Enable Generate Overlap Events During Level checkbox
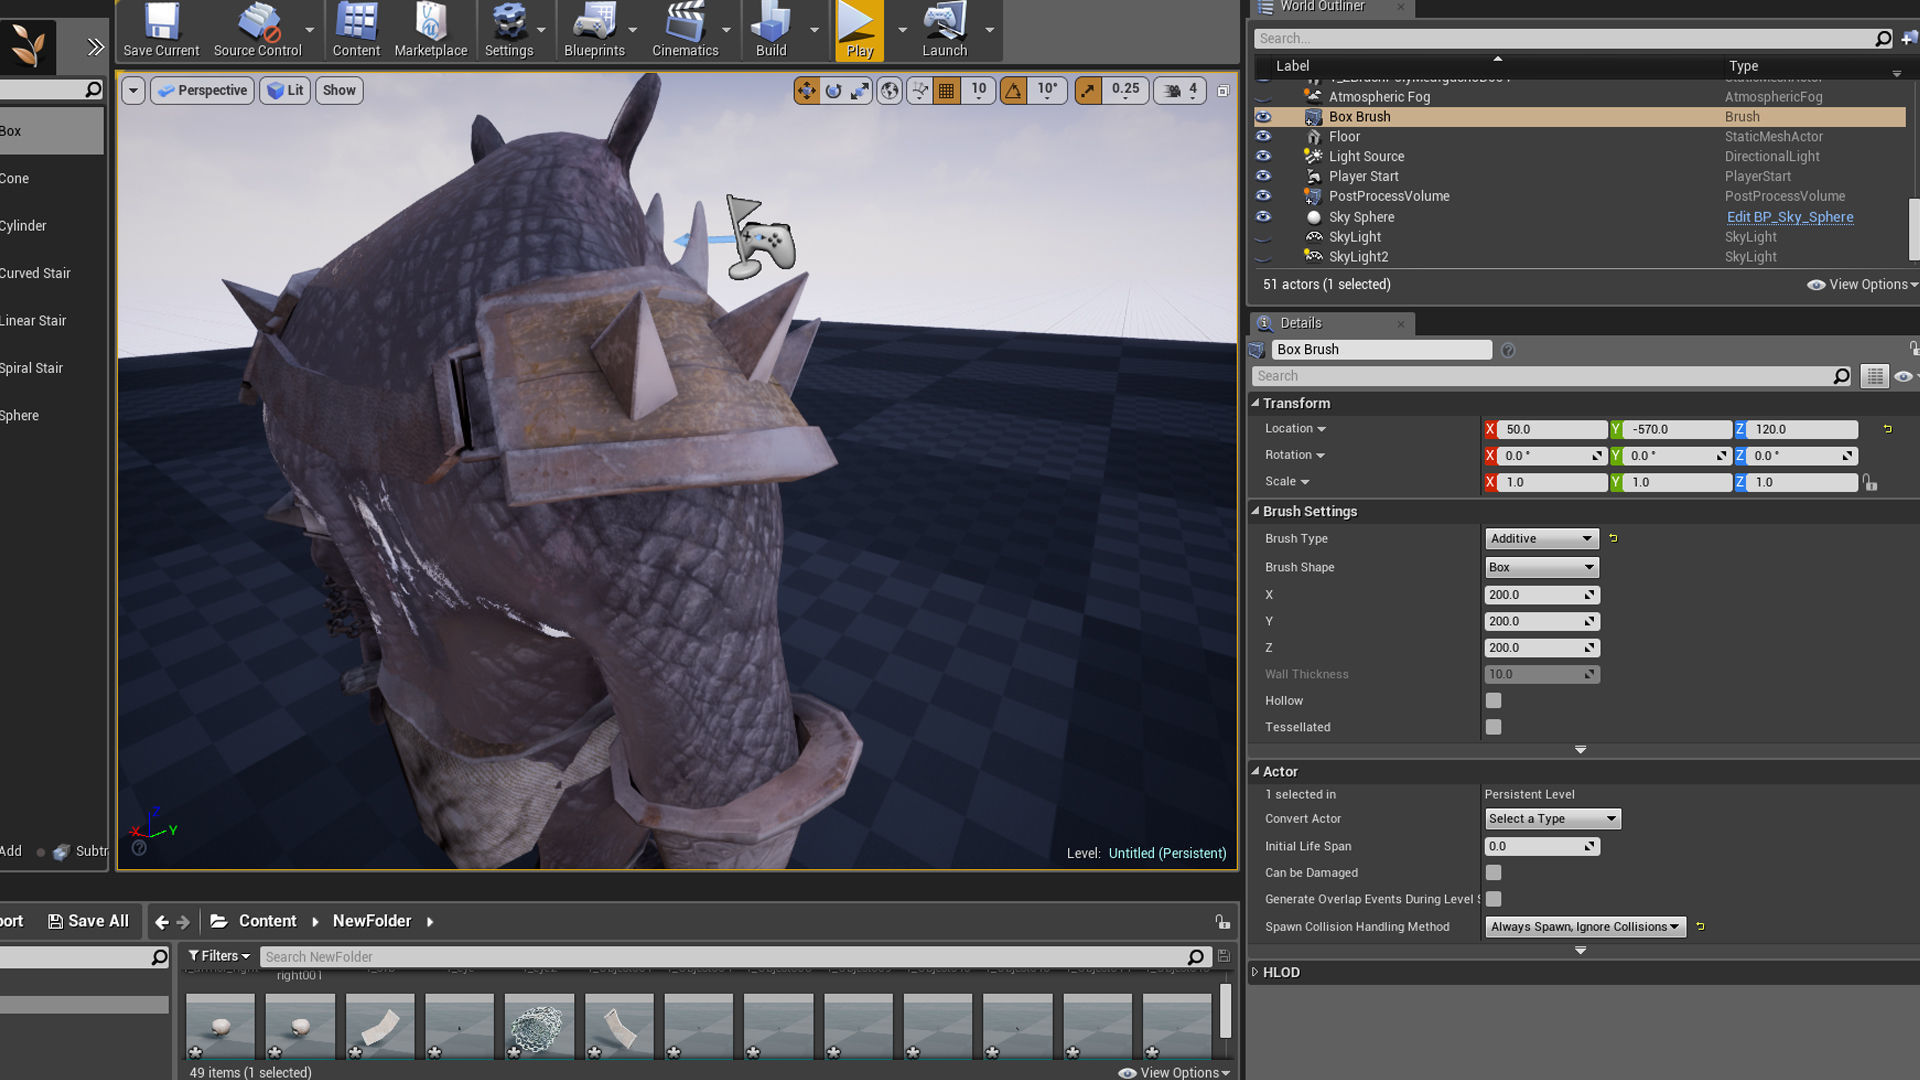 [x=1493, y=899]
